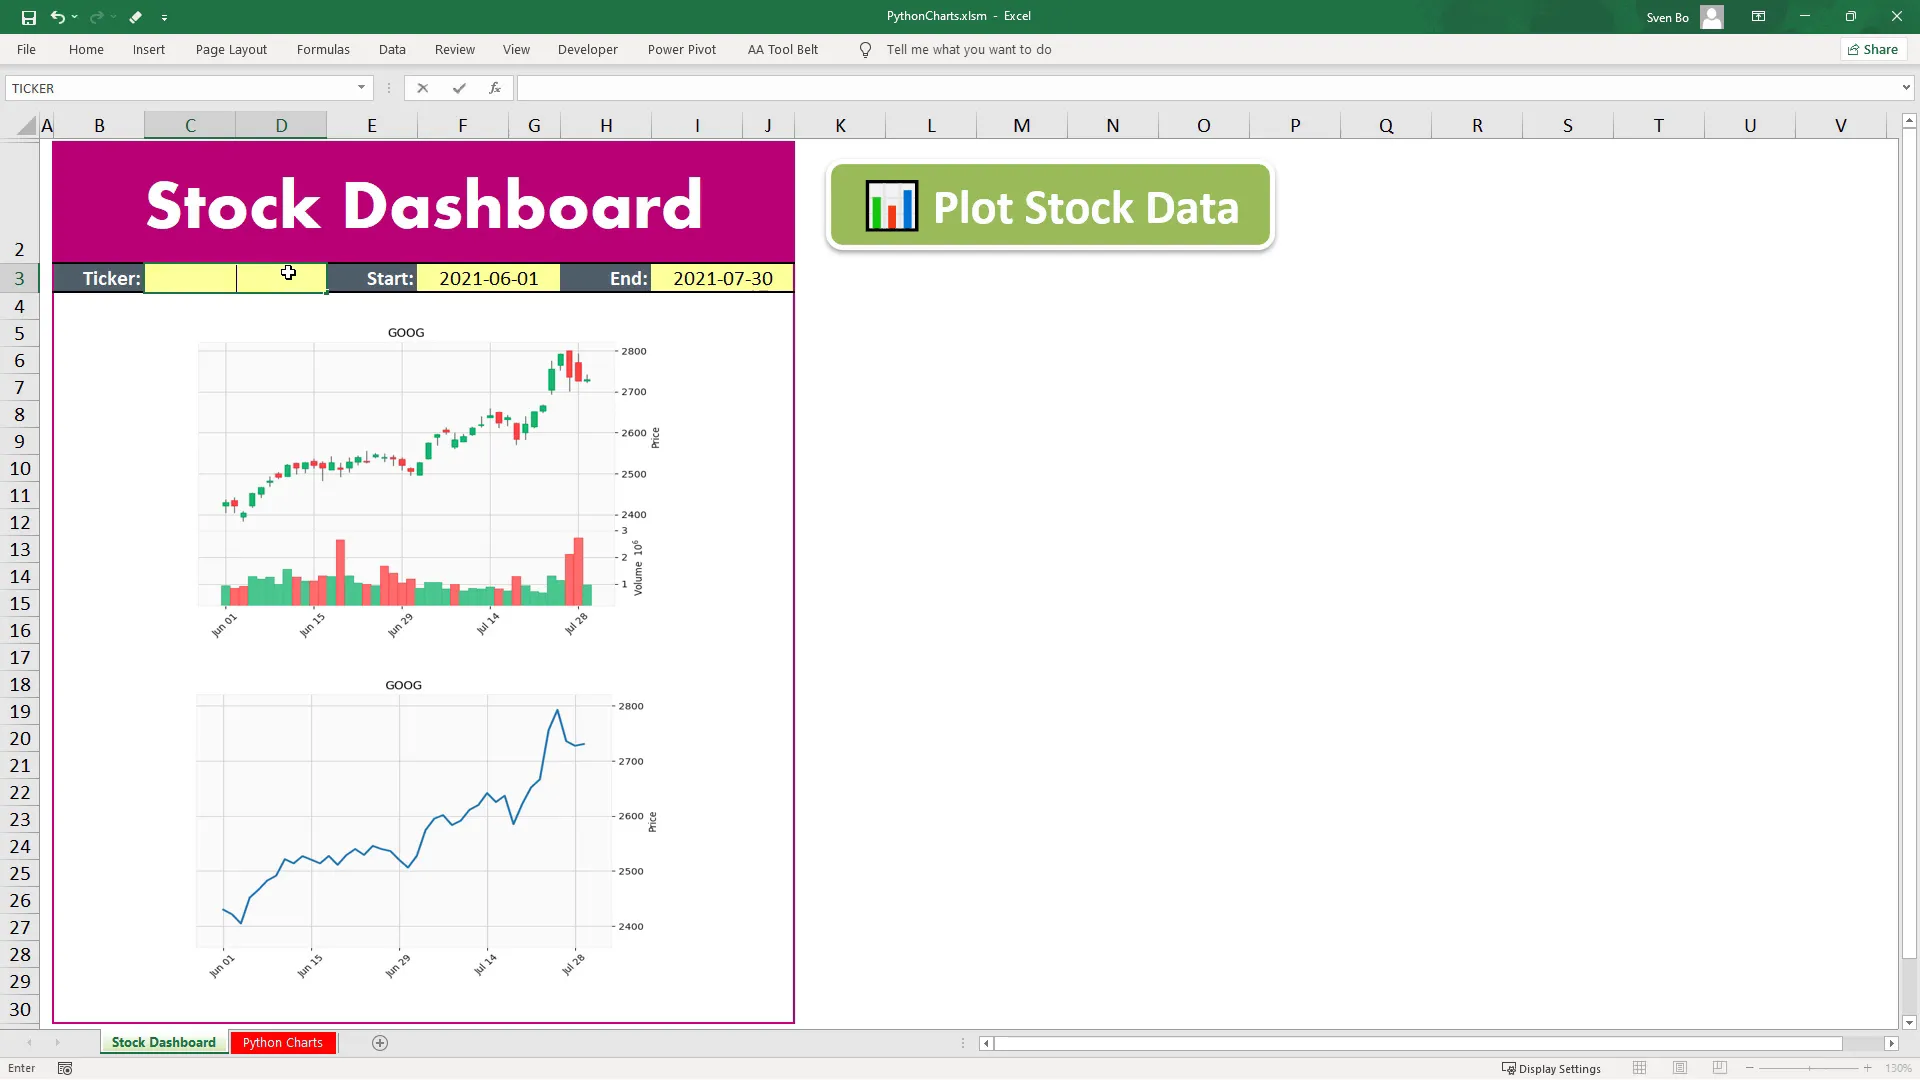Click the Stock Dashboard title banner

424,203
